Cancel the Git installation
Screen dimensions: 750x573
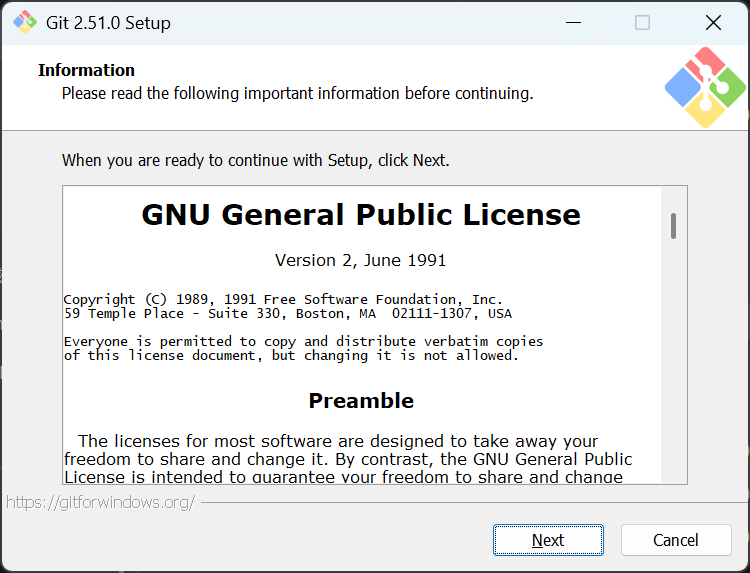click(676, 540)
